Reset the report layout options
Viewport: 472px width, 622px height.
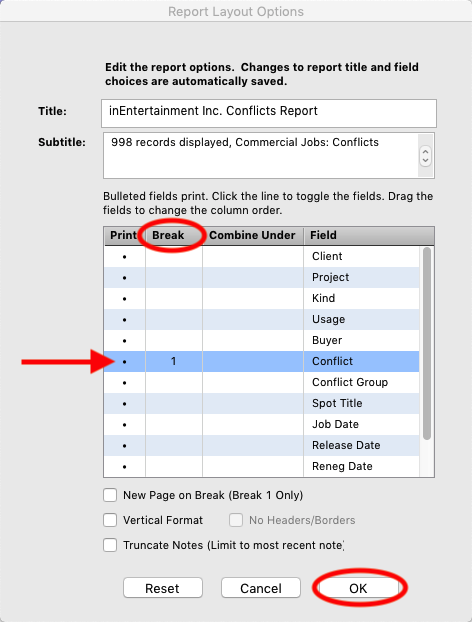(163, 588)
